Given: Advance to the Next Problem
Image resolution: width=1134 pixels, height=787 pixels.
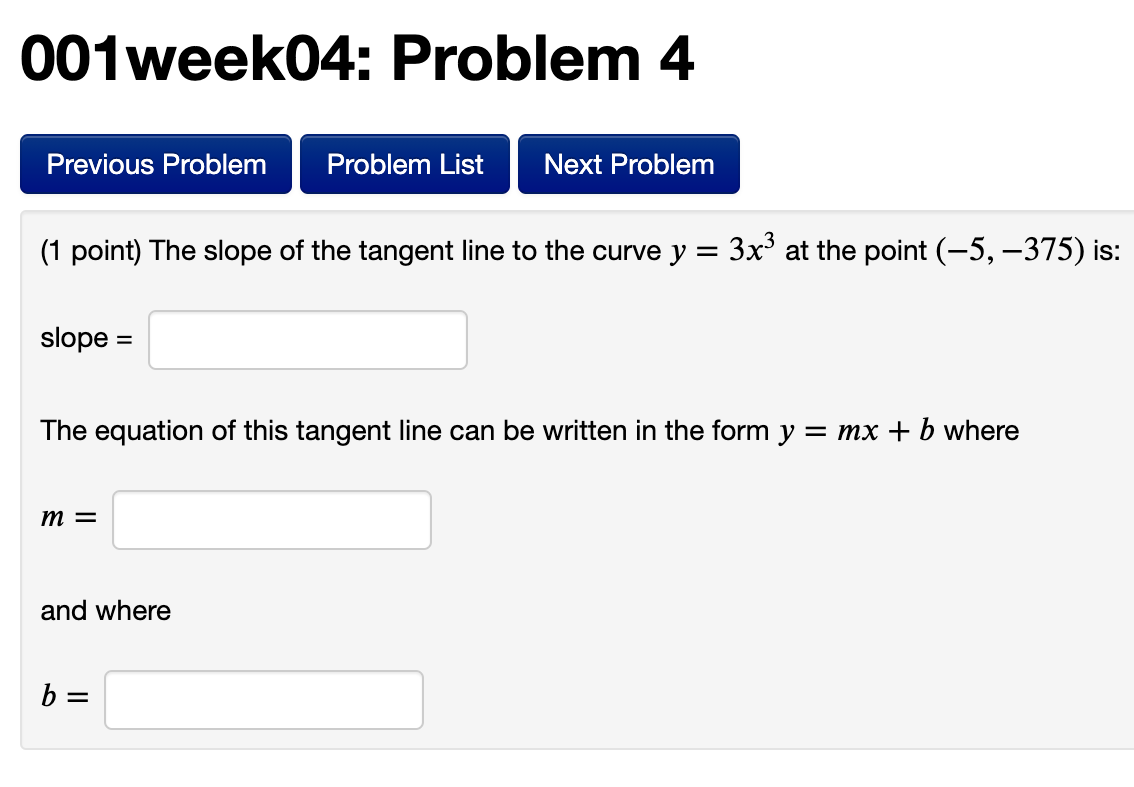Looking at the screenshot, I should click(x=628, y=163).
